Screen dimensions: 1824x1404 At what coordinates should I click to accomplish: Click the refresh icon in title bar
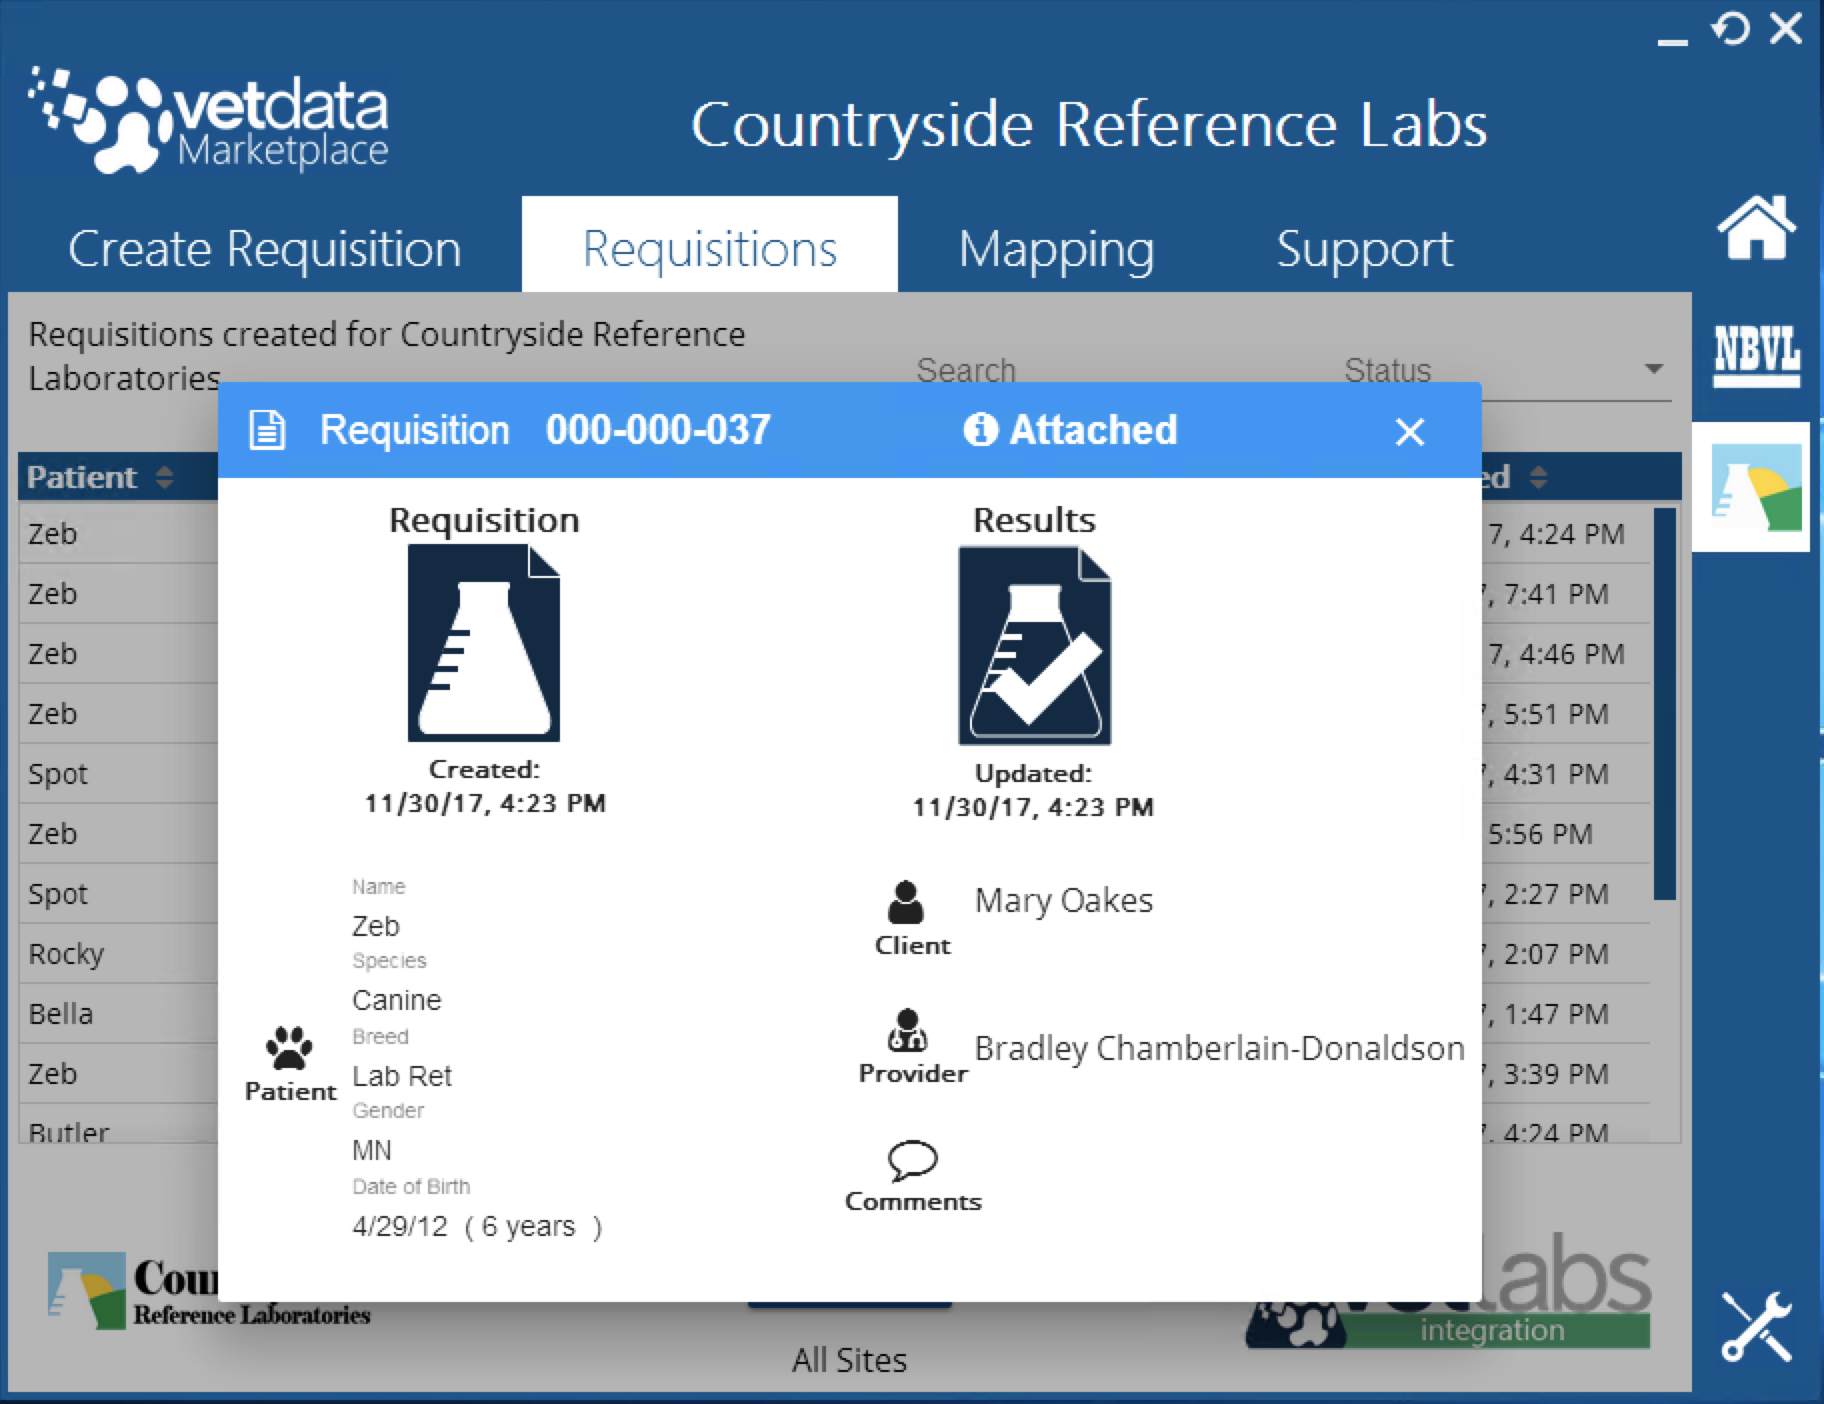[1731, 28]
